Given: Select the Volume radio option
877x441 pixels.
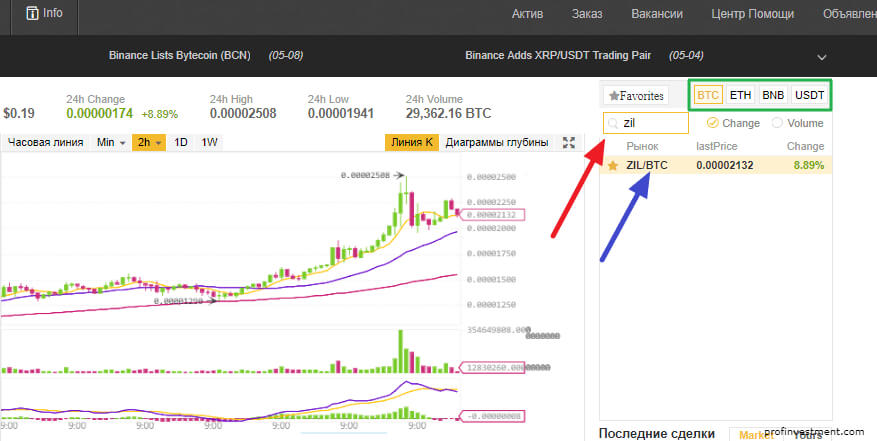Looking at the screenshot, I should click(x=777, y=123).
